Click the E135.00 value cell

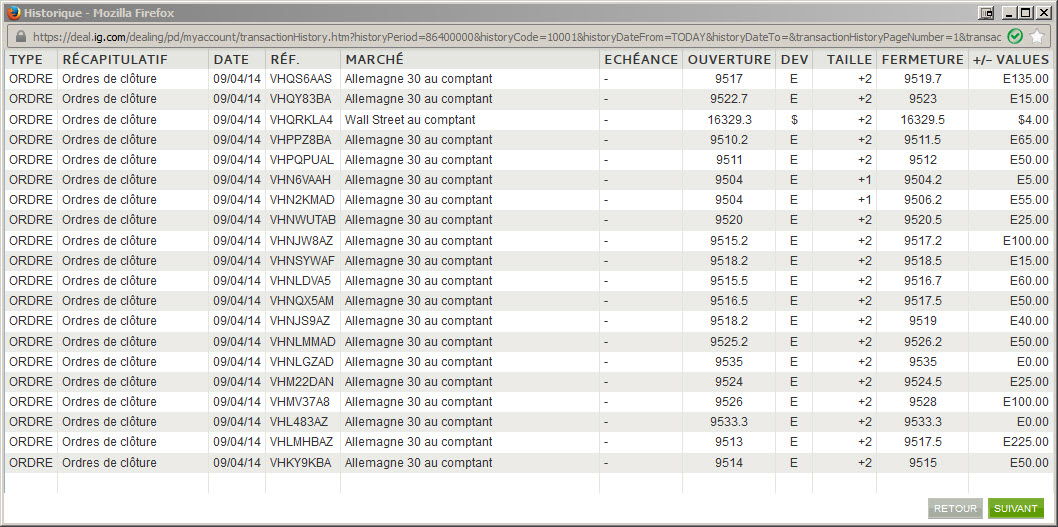click(x=1026, y=79)
